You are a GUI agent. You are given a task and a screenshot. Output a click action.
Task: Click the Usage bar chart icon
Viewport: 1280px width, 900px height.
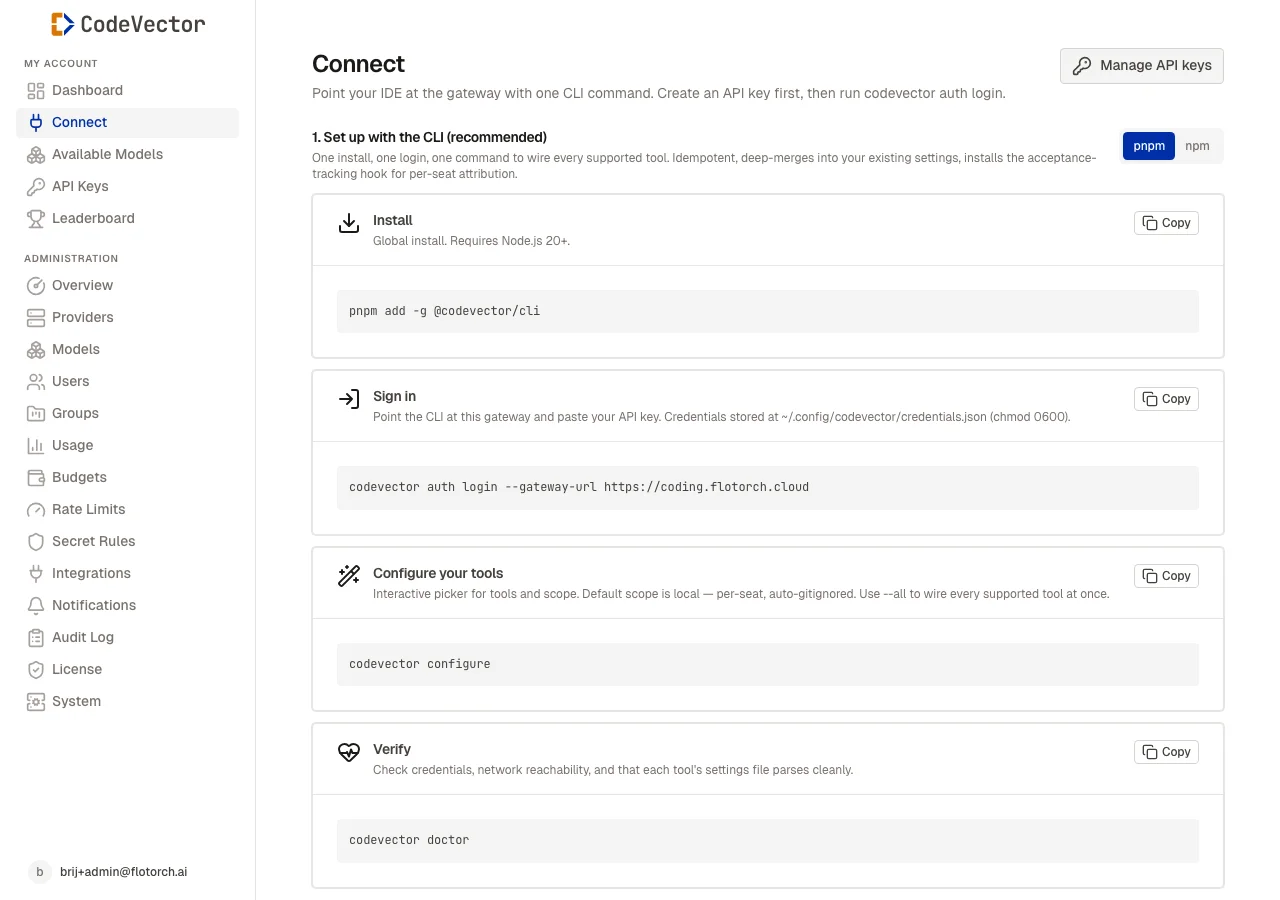(36, 446)
